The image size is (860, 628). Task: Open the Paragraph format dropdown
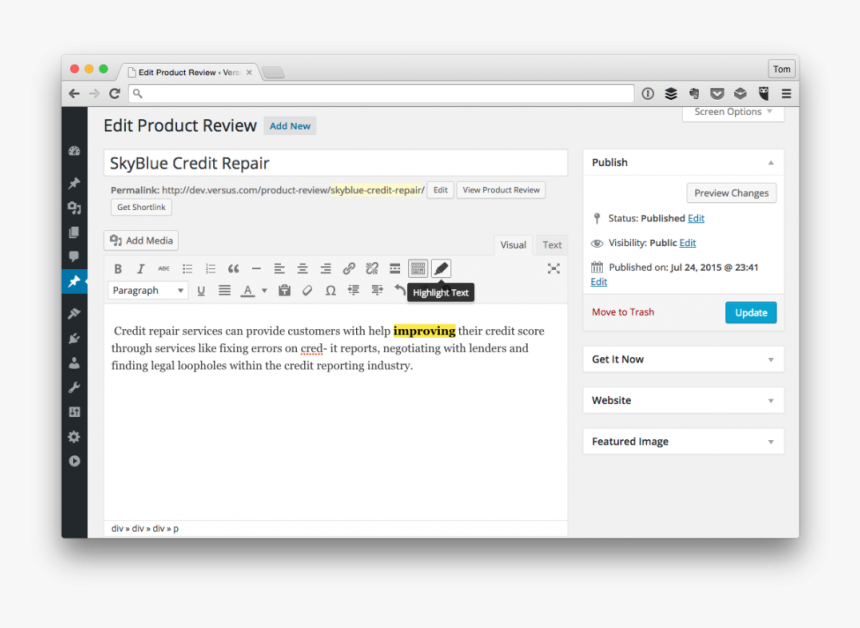pyautogui.click(x=148, y=290)
